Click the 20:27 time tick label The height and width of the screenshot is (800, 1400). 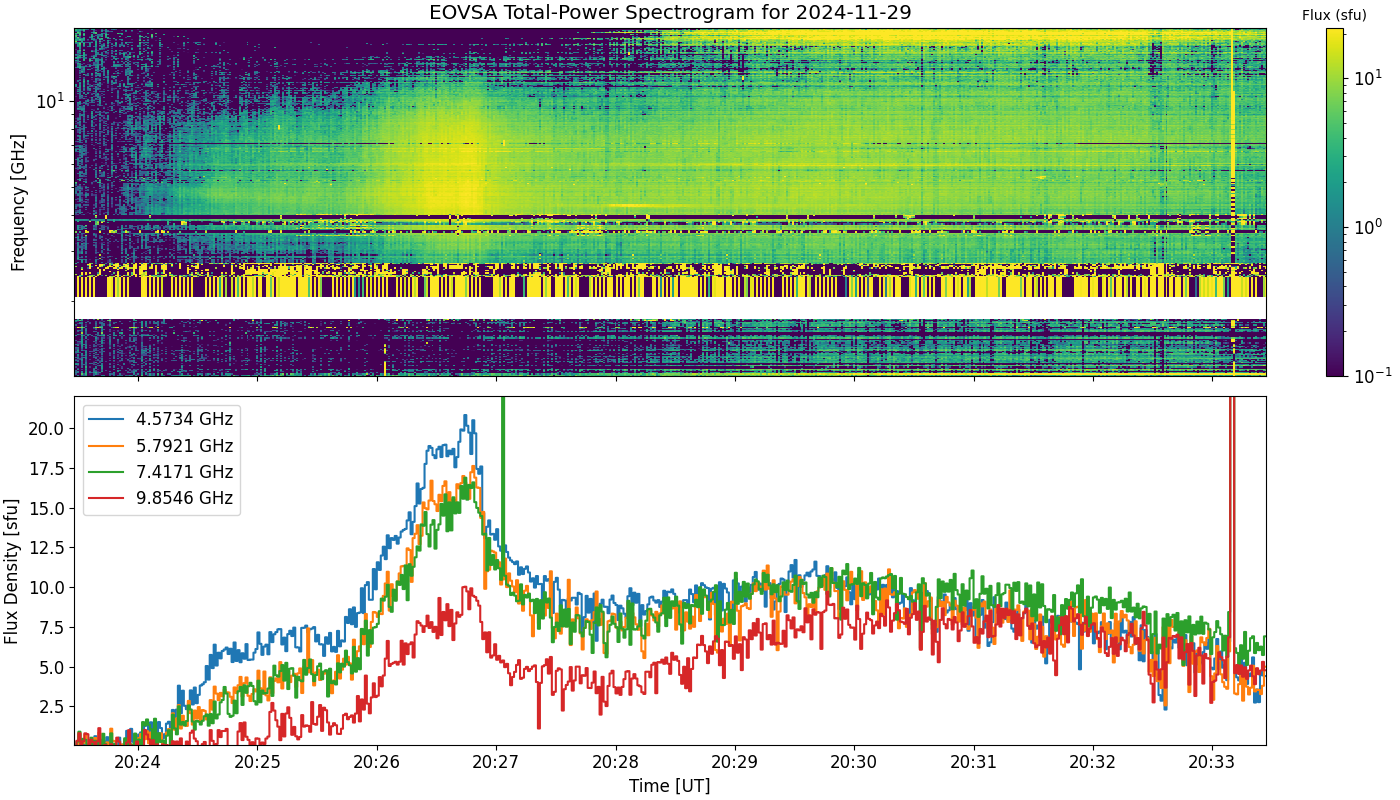point(496,762)
